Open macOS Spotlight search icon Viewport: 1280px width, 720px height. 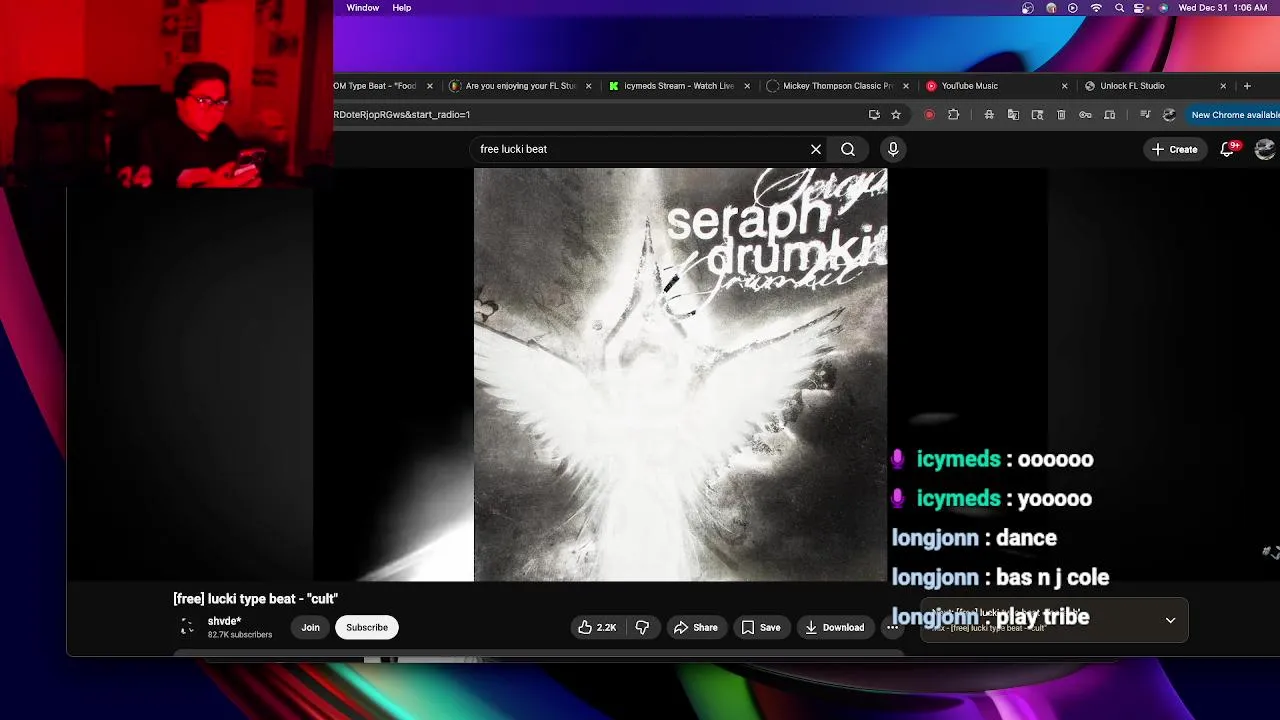1119,8
